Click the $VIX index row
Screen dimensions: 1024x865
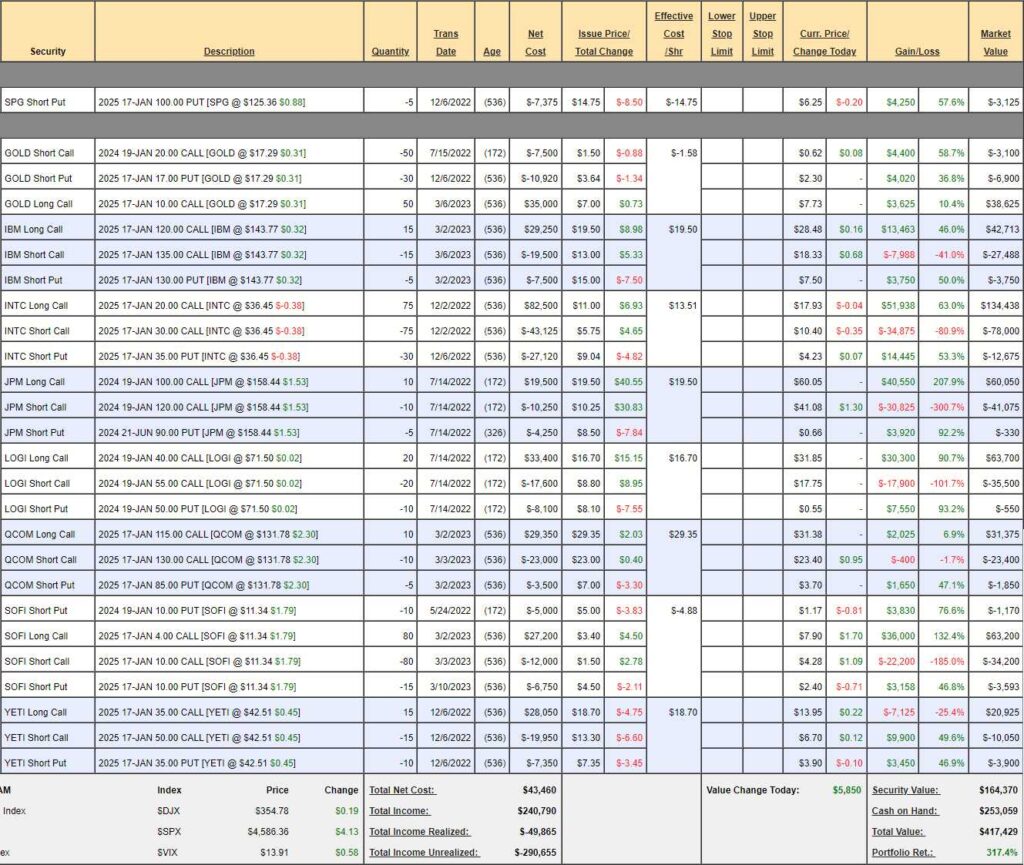tap(170, 852)
